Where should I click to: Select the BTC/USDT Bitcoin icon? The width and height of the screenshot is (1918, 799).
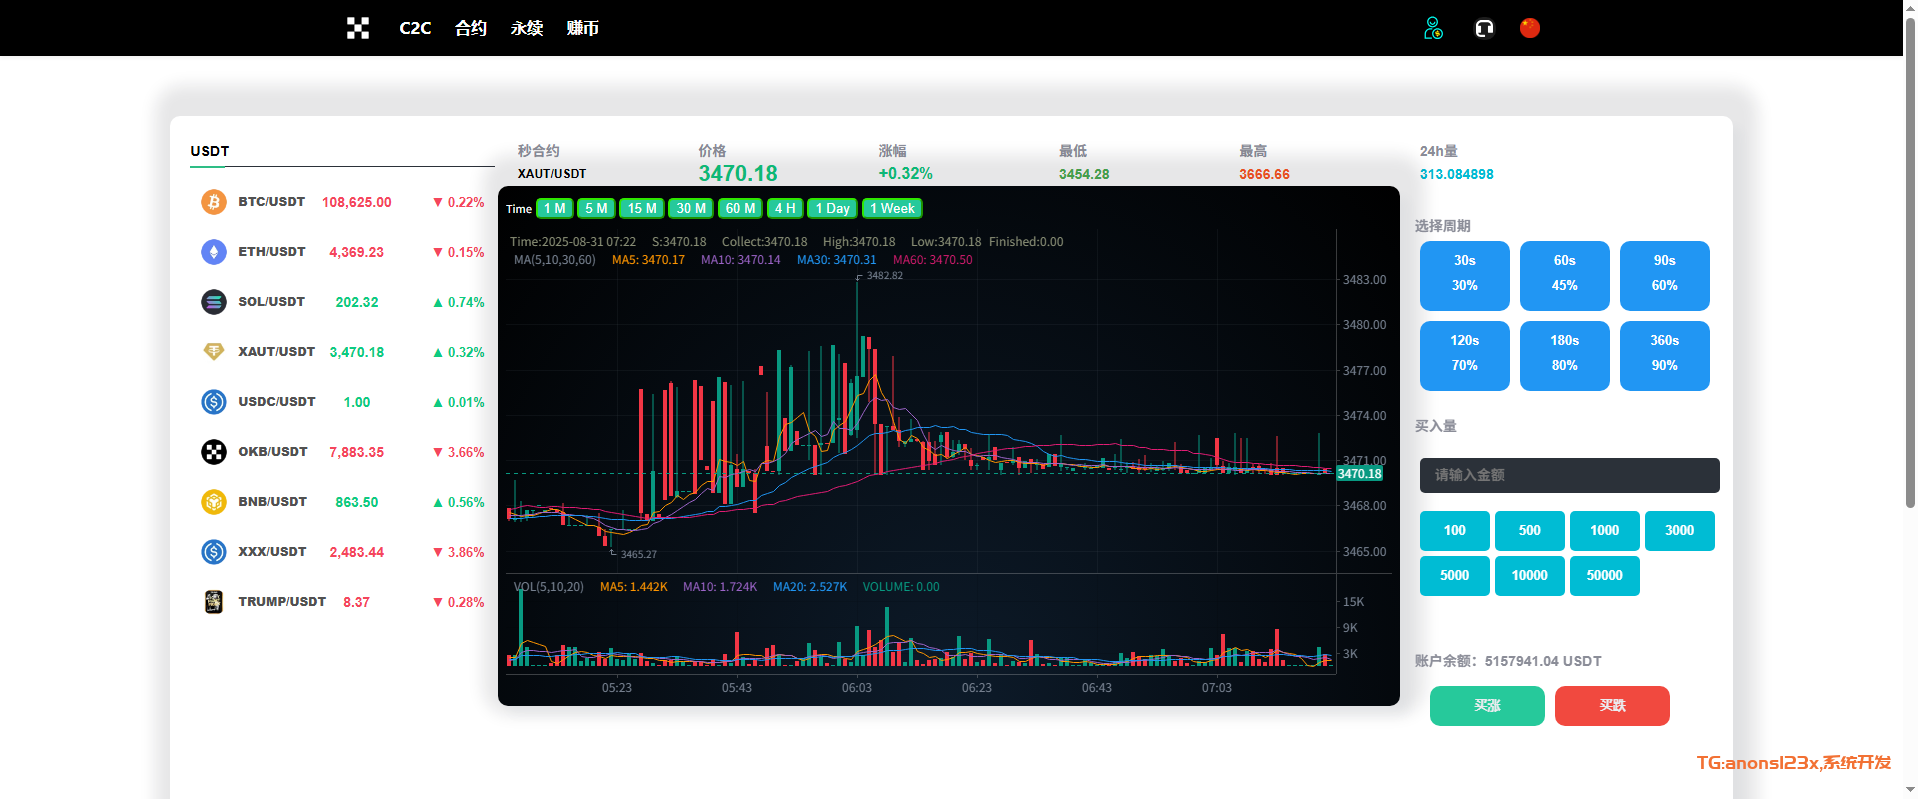pos(214,202)
